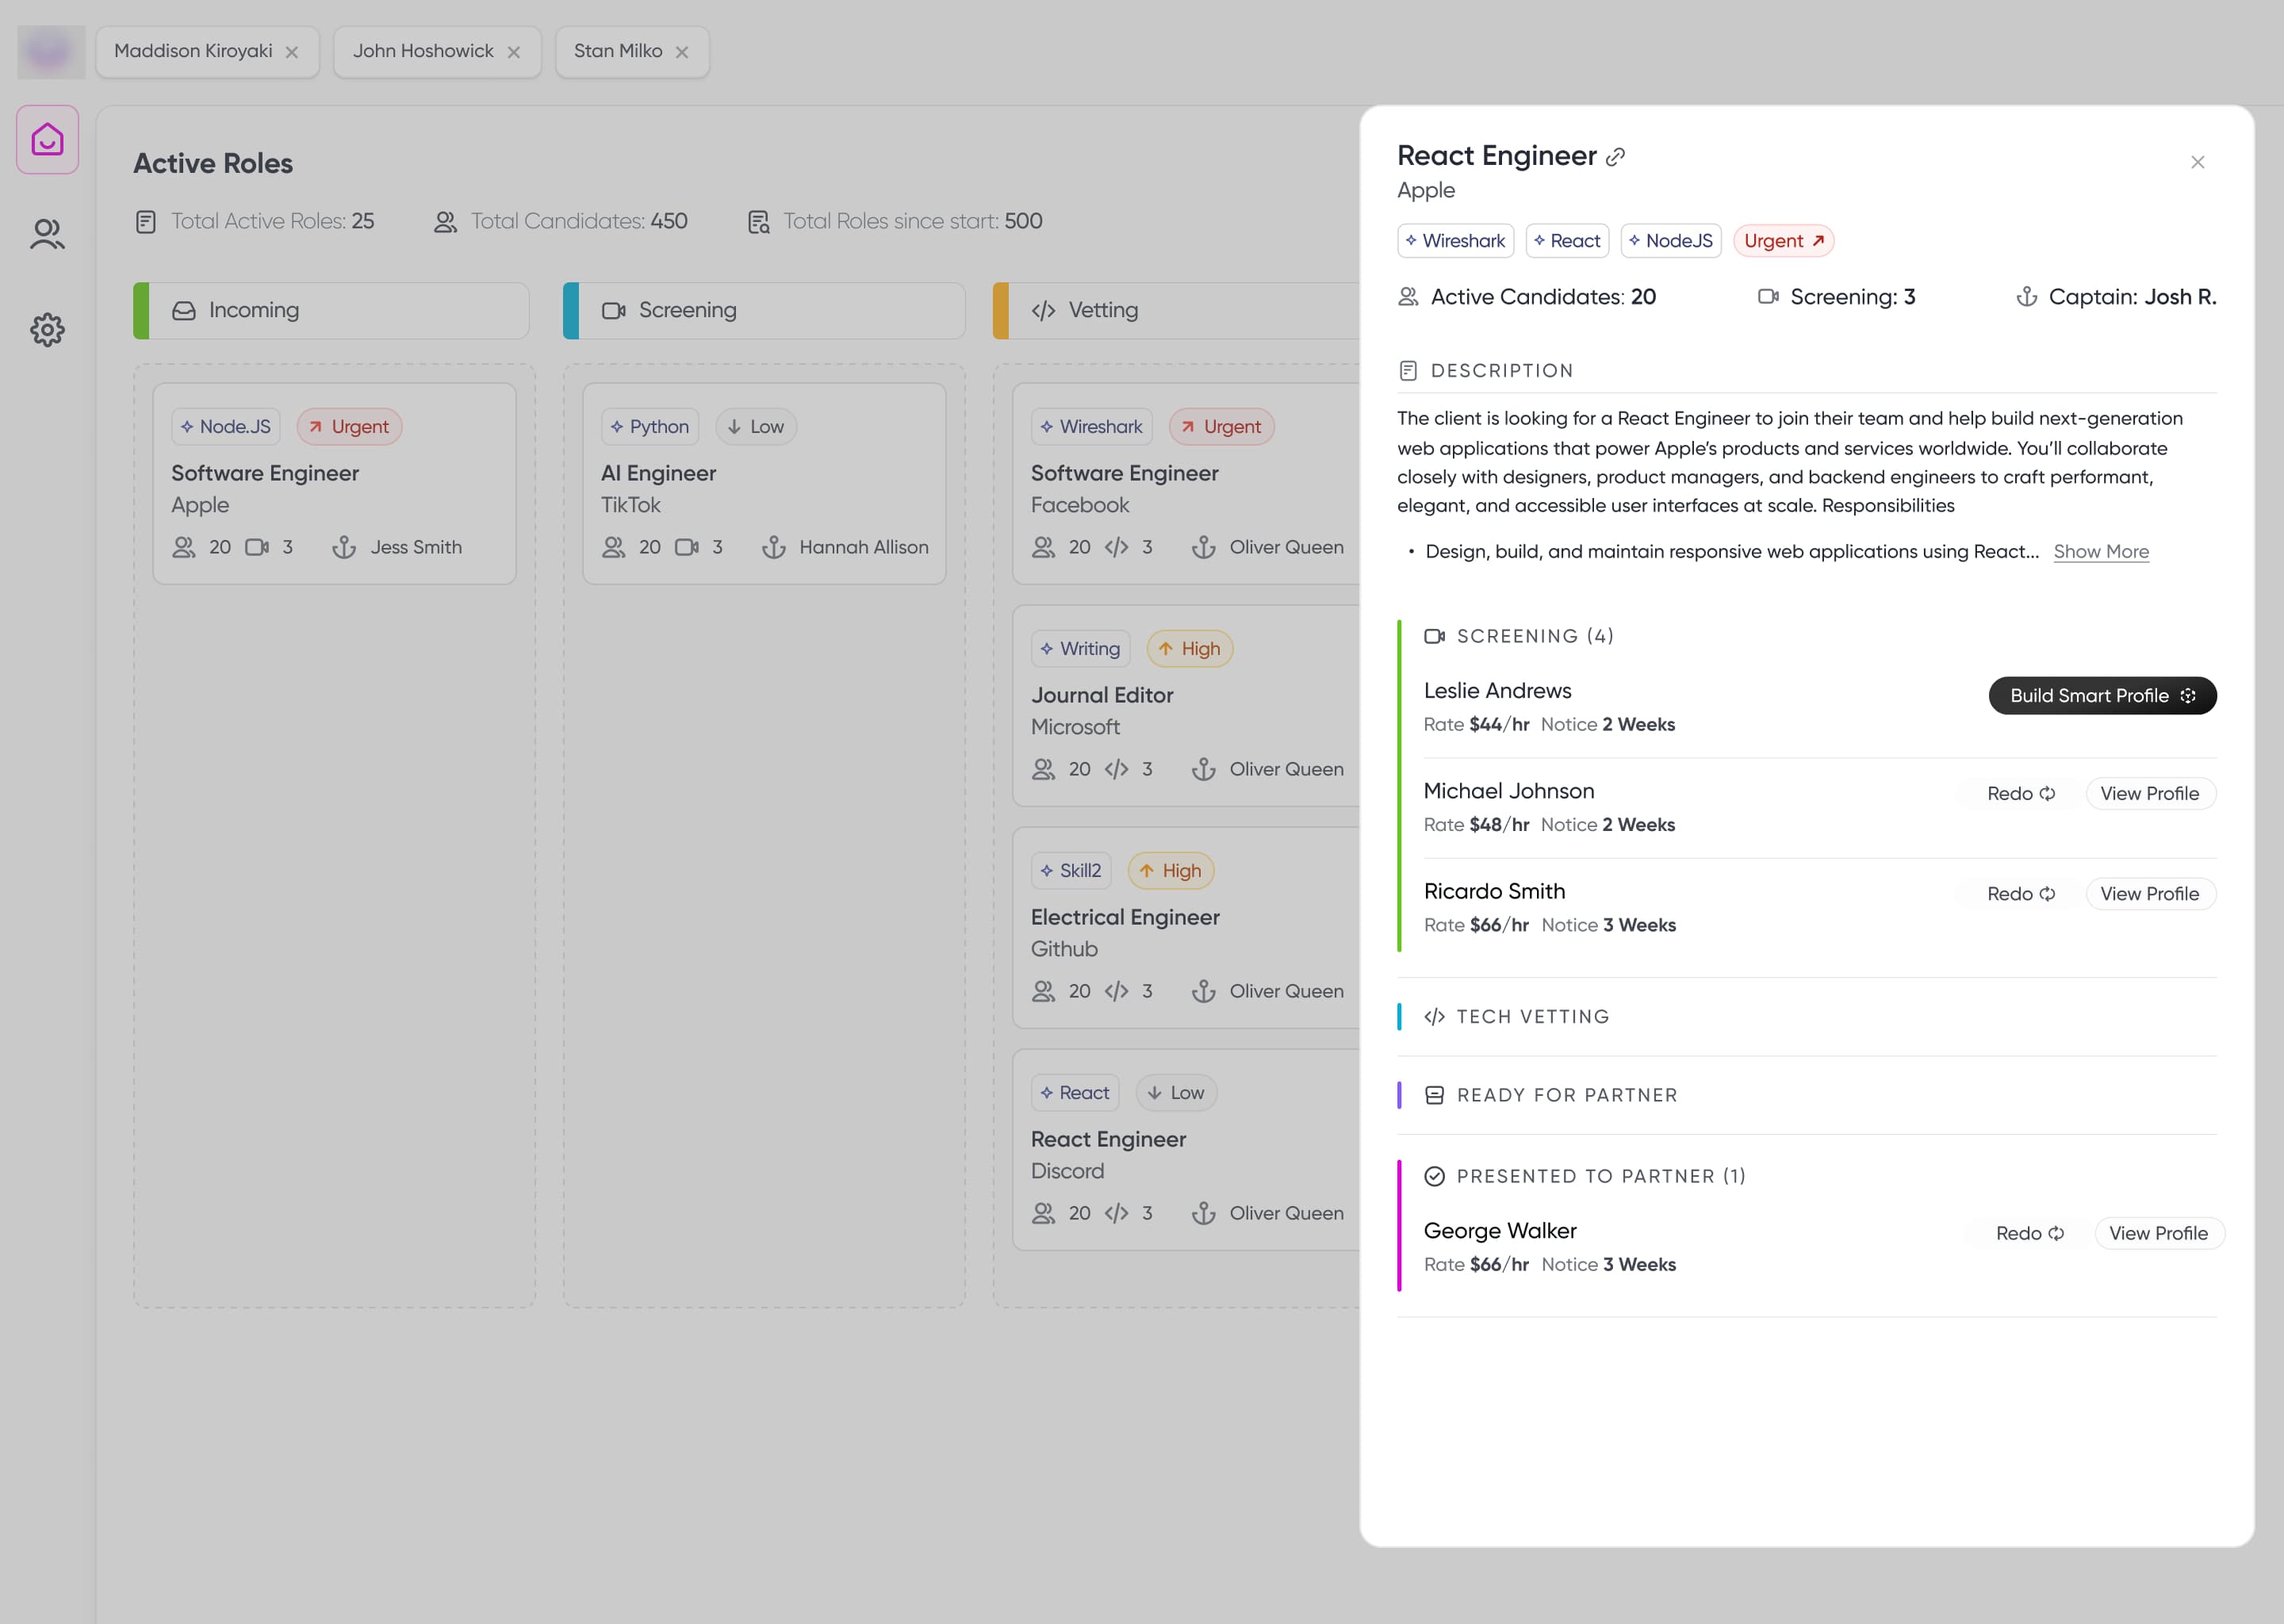Open the Settings gear in sidebar
Screen dimensions: 2284x1624
[47, 329]
